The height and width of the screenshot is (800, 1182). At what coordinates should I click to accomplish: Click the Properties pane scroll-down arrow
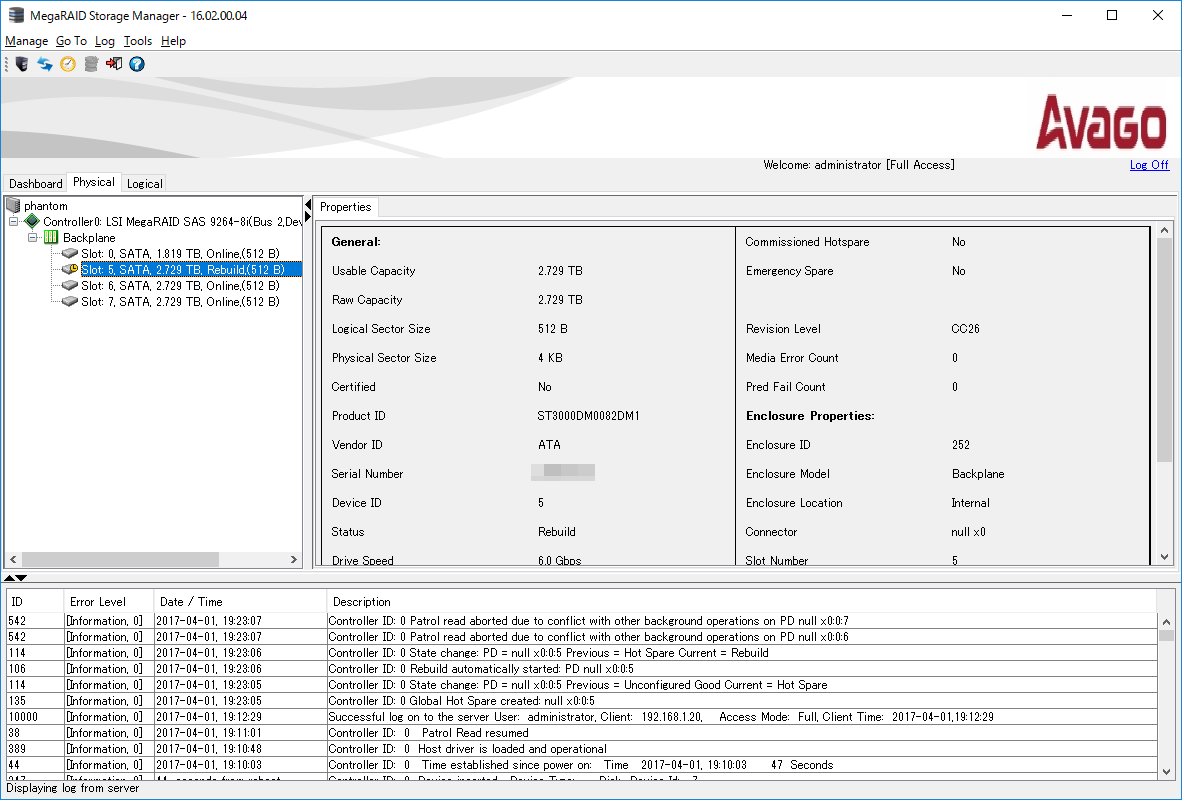pos(1165,557)
